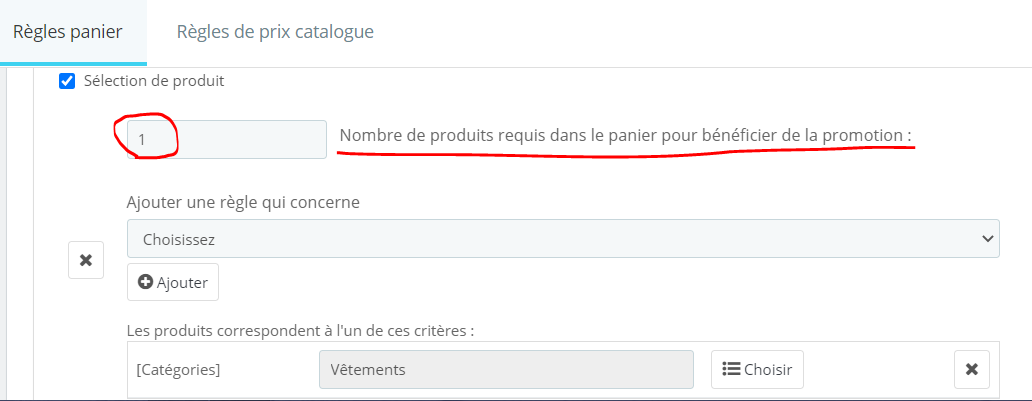This screenshot has width=1032, height=401.
Task: Open the Choisissez rule type dropdown
Action: point(563,238)
